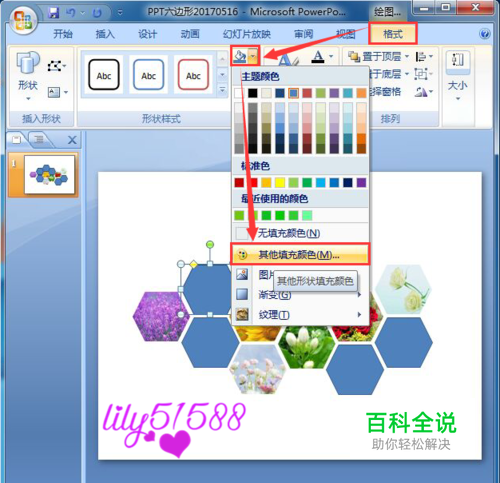Select the white tulips picture hexagon

[x=306, y=347]
